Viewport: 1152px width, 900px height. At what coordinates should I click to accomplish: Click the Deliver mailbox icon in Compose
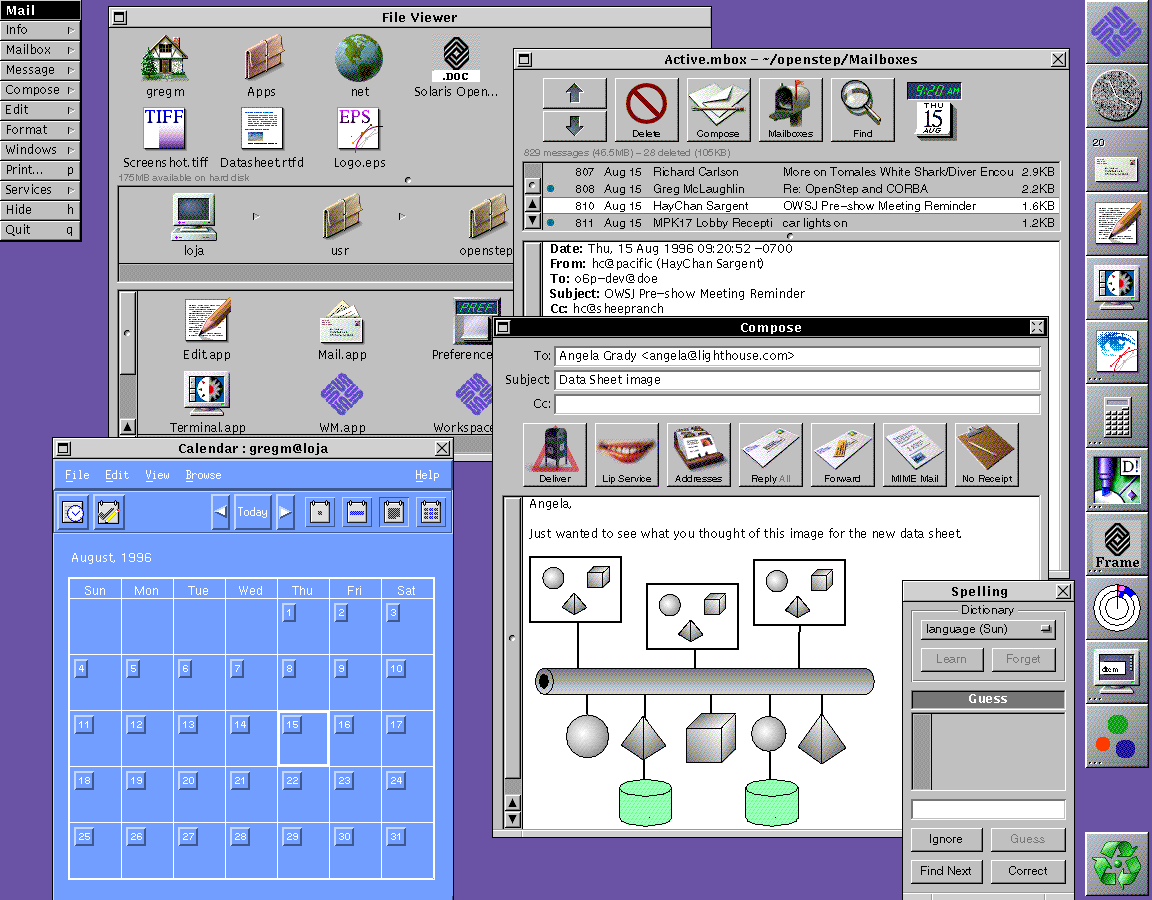(555, 451)
